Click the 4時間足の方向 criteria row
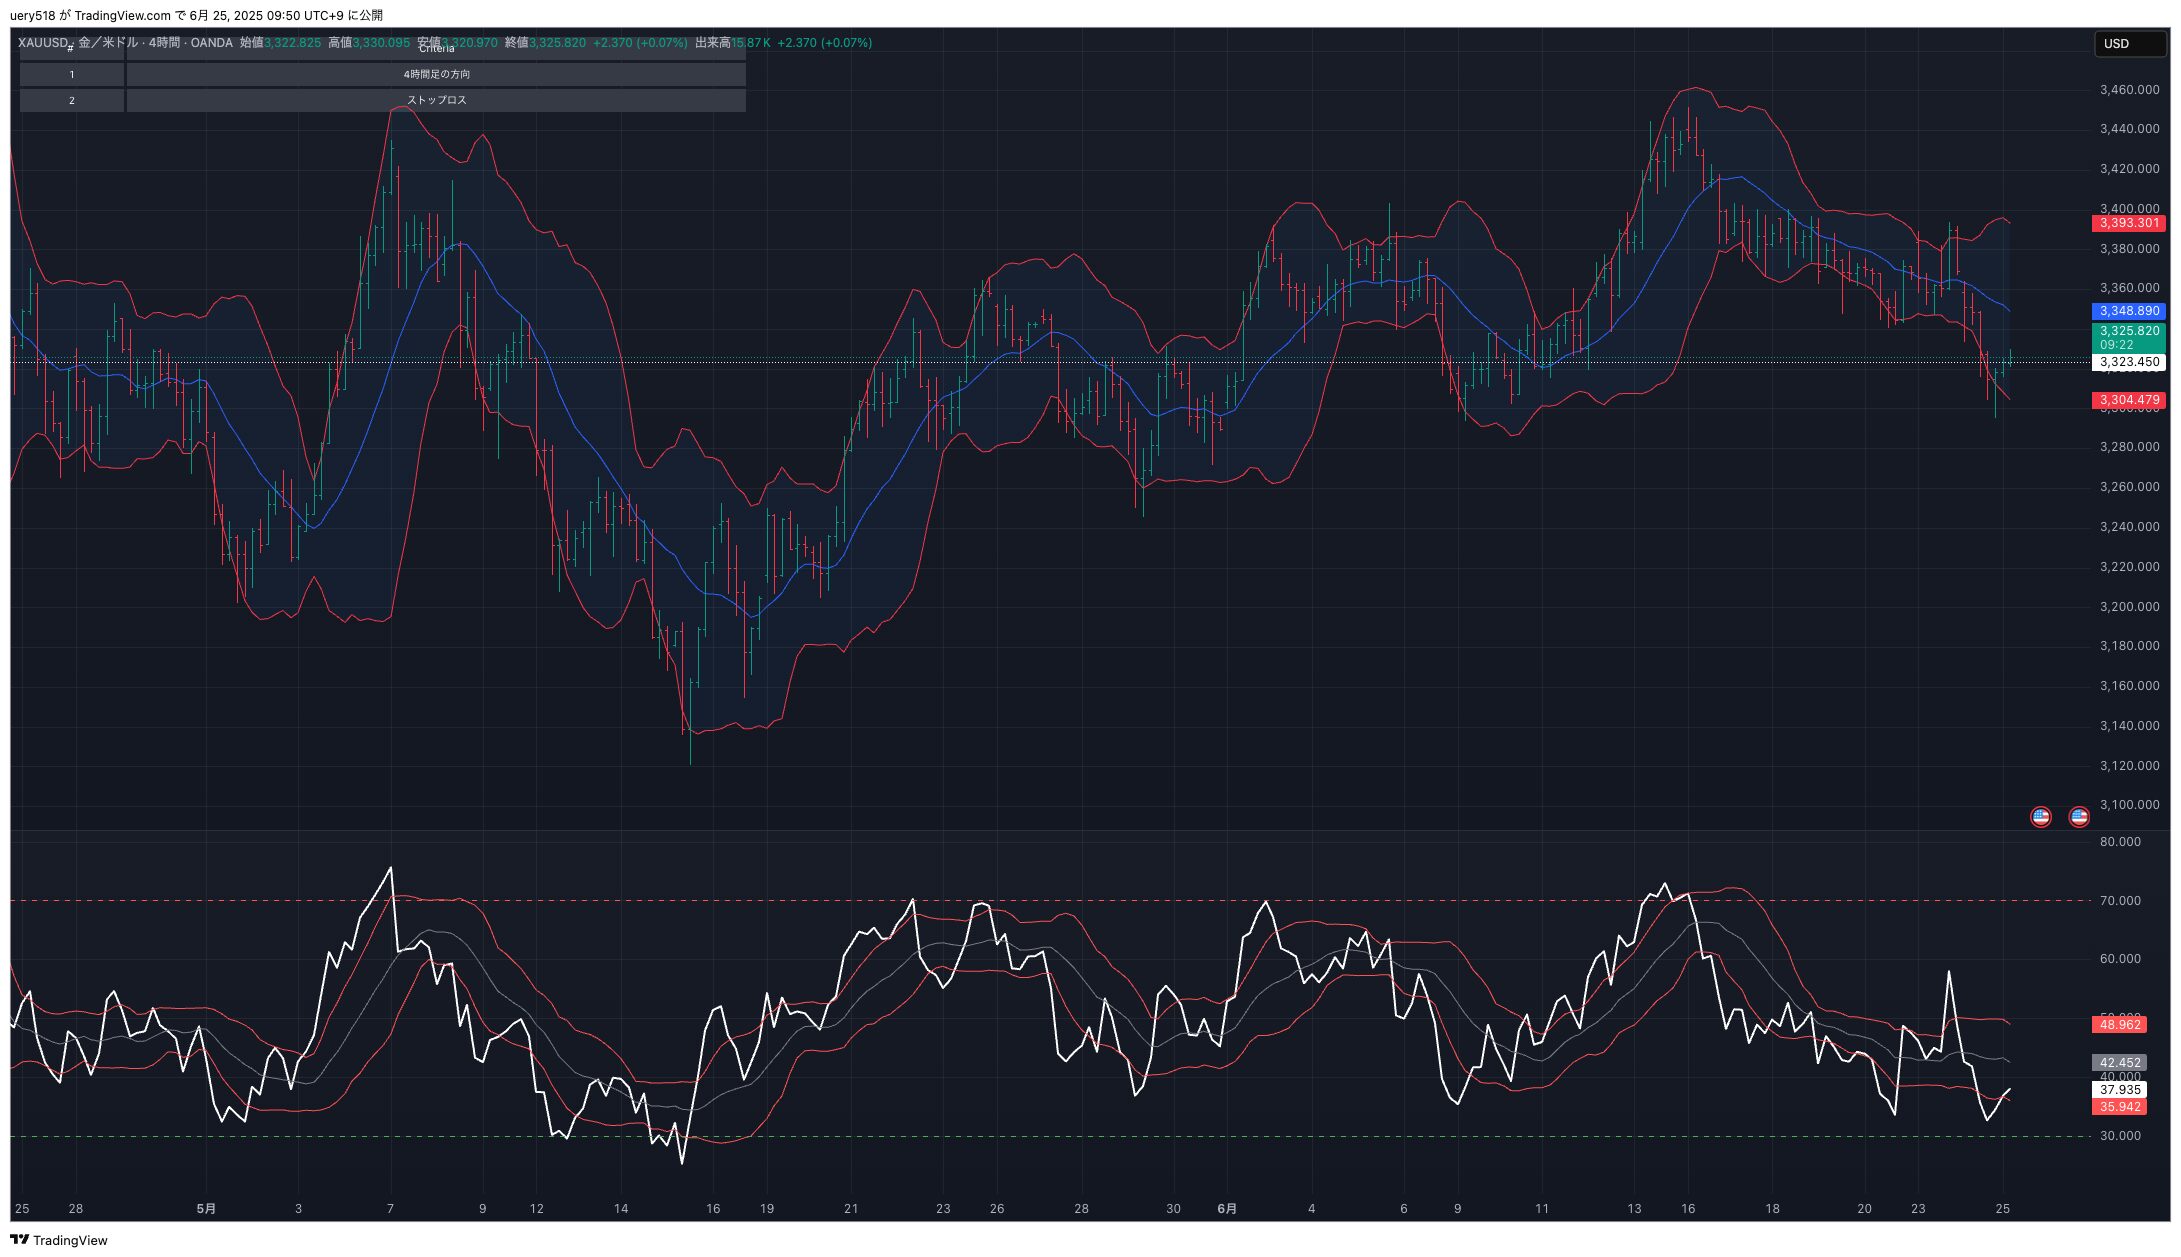This screenshot has height=1257, width=2181. click(436, 75)
